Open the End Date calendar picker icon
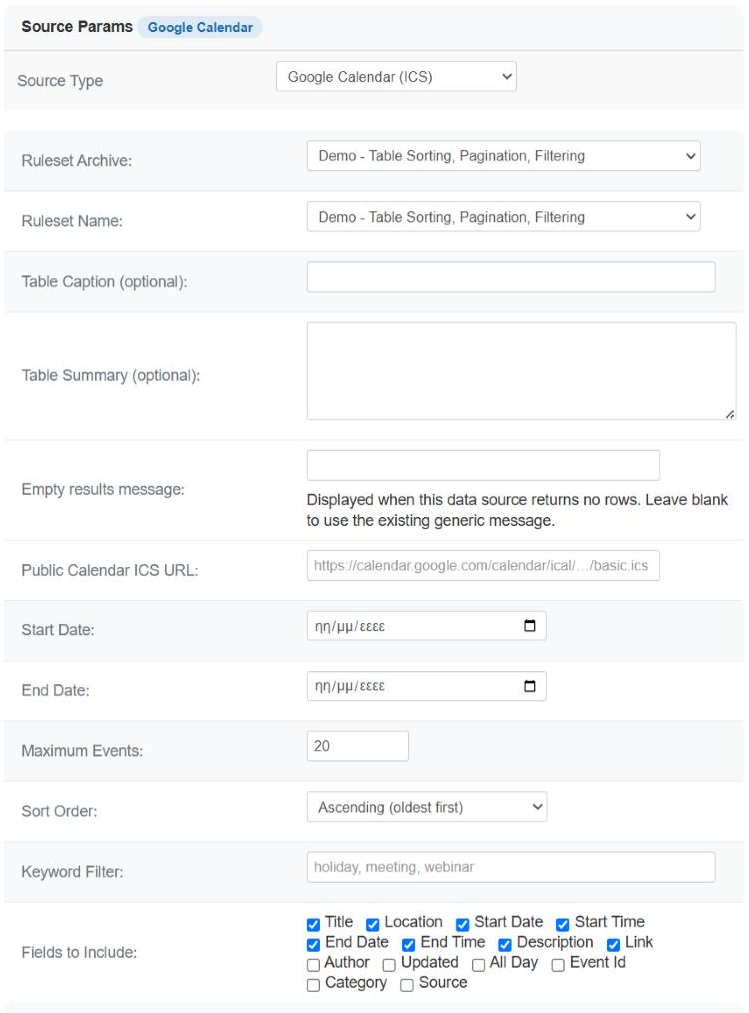This screenshot has width=749, height=1013. pos(529,685)
